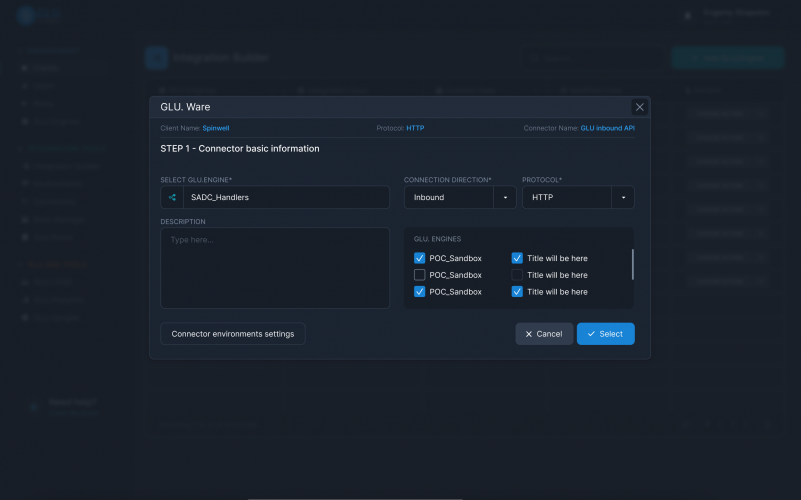Uncheck the first POC_Sandbox checkbox
The image size is (801, 500).
(419, 258)
